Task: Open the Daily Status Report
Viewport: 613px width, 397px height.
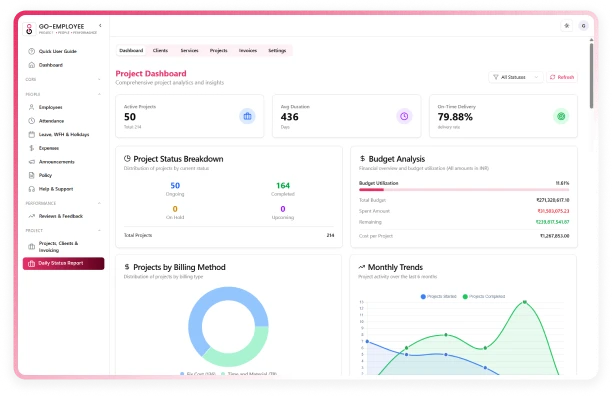Action: [63, 263]
